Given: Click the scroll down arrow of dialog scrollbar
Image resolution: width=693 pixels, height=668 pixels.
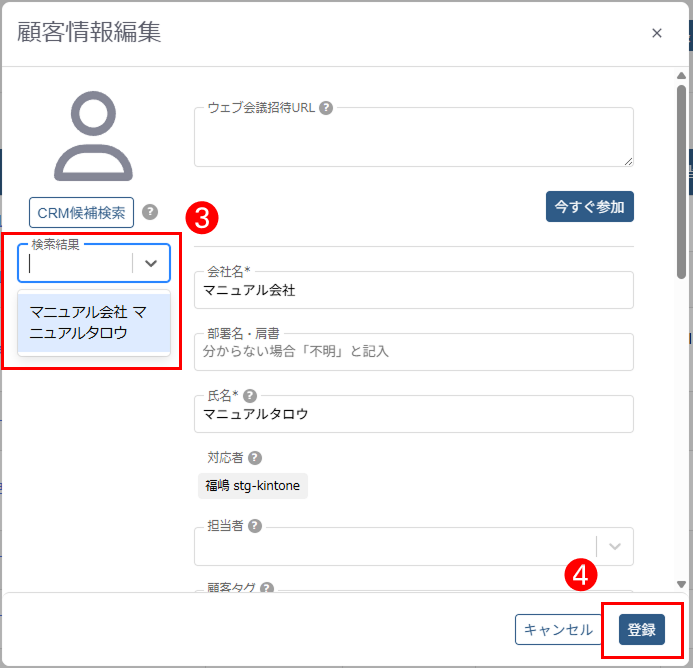Looking at the screenshot, I should (x=681, y=584).
